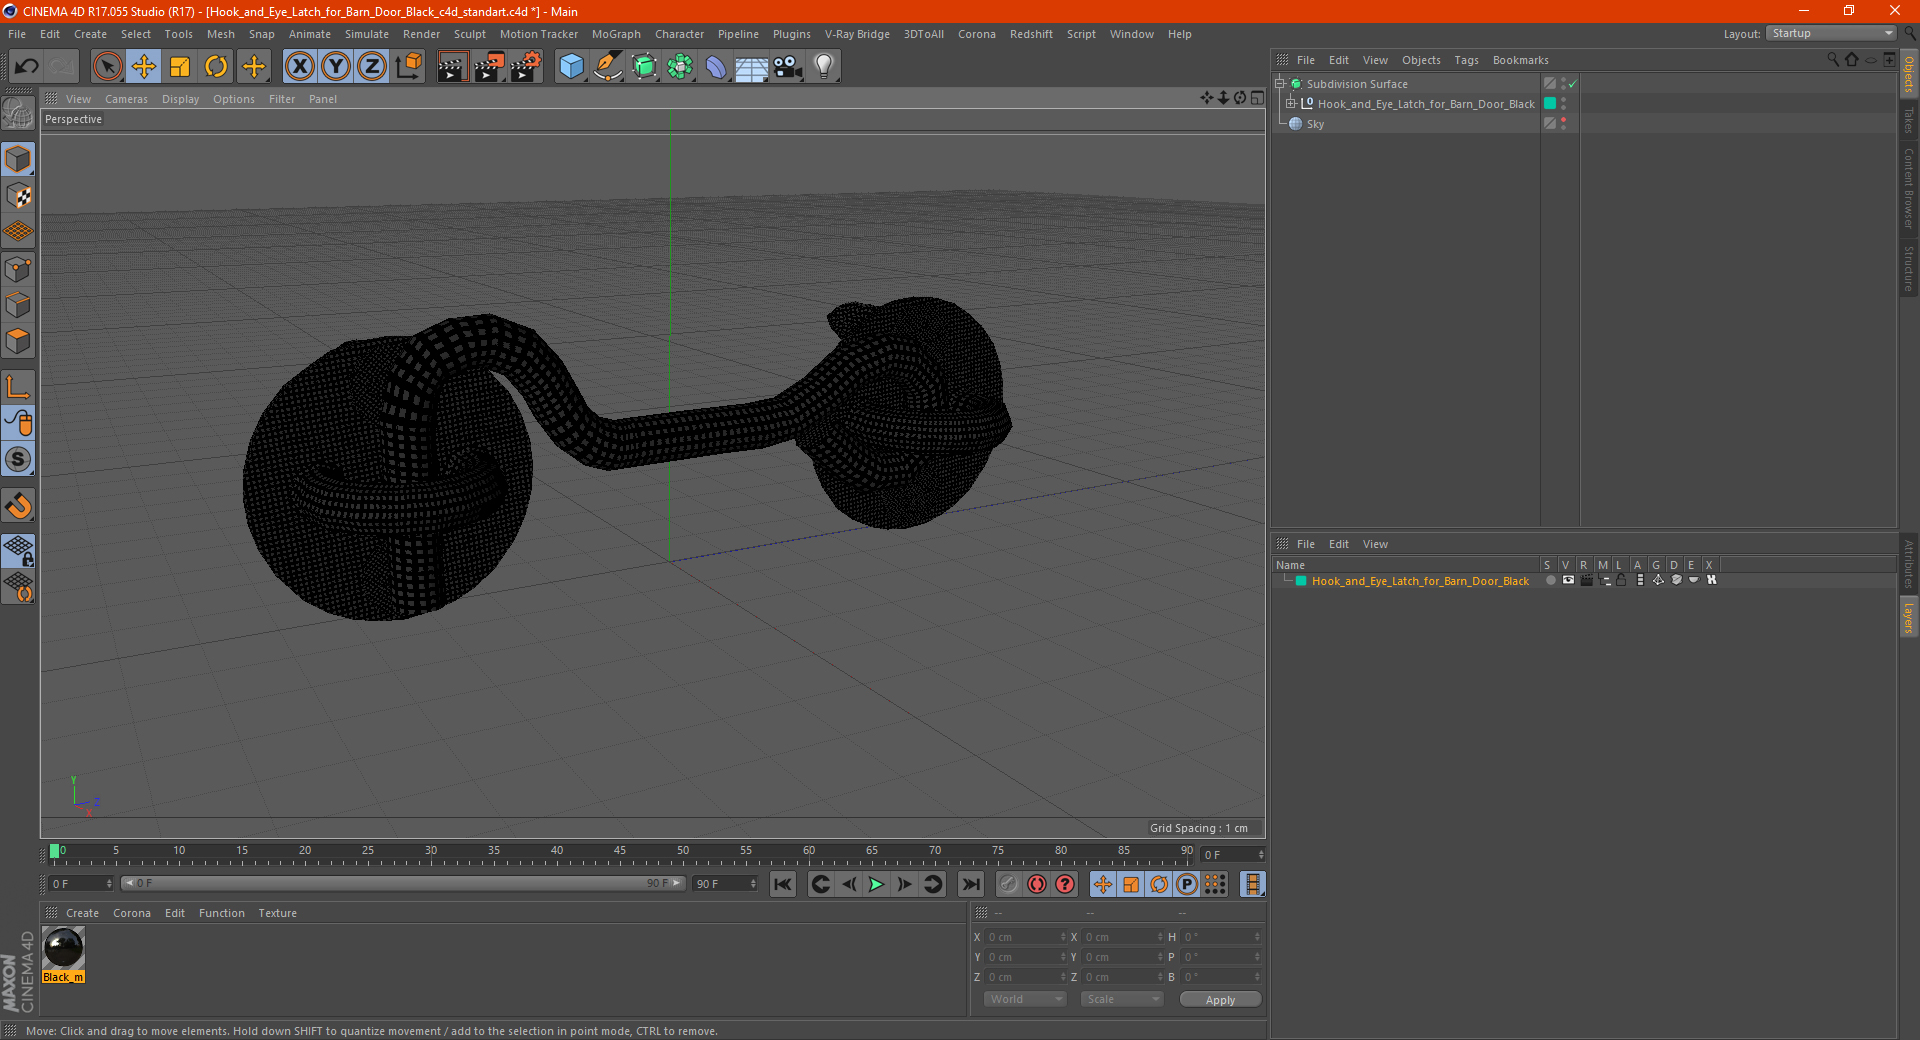Image resolution: width=1920 pixels, height=1040 pixels.
Task: Switch to Edges mode
Action: pyautogui.click(x=19, y=305)
